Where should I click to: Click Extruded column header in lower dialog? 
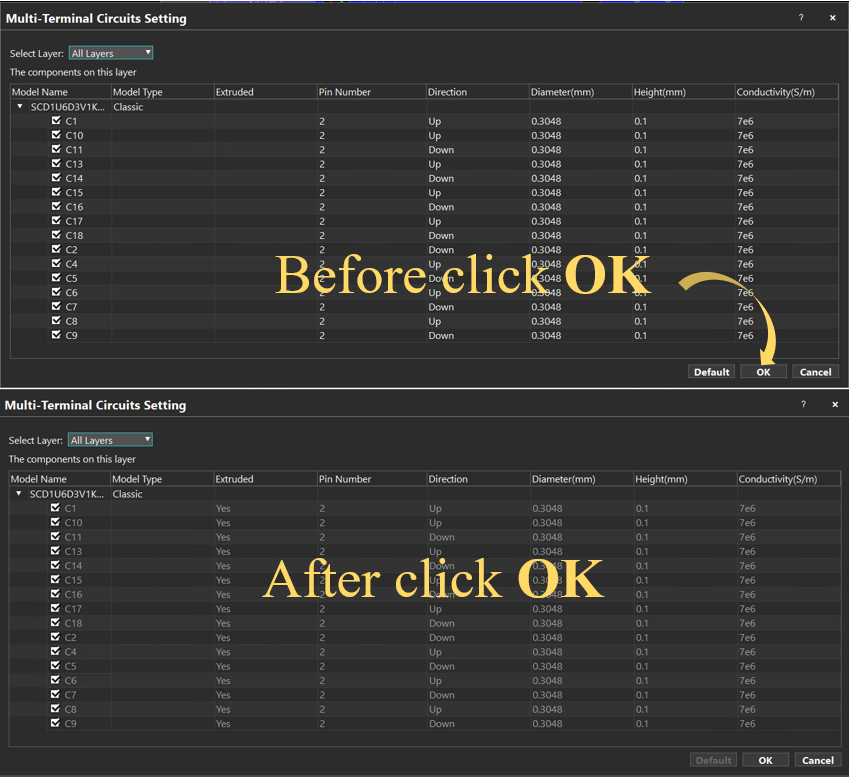point(266,479)
